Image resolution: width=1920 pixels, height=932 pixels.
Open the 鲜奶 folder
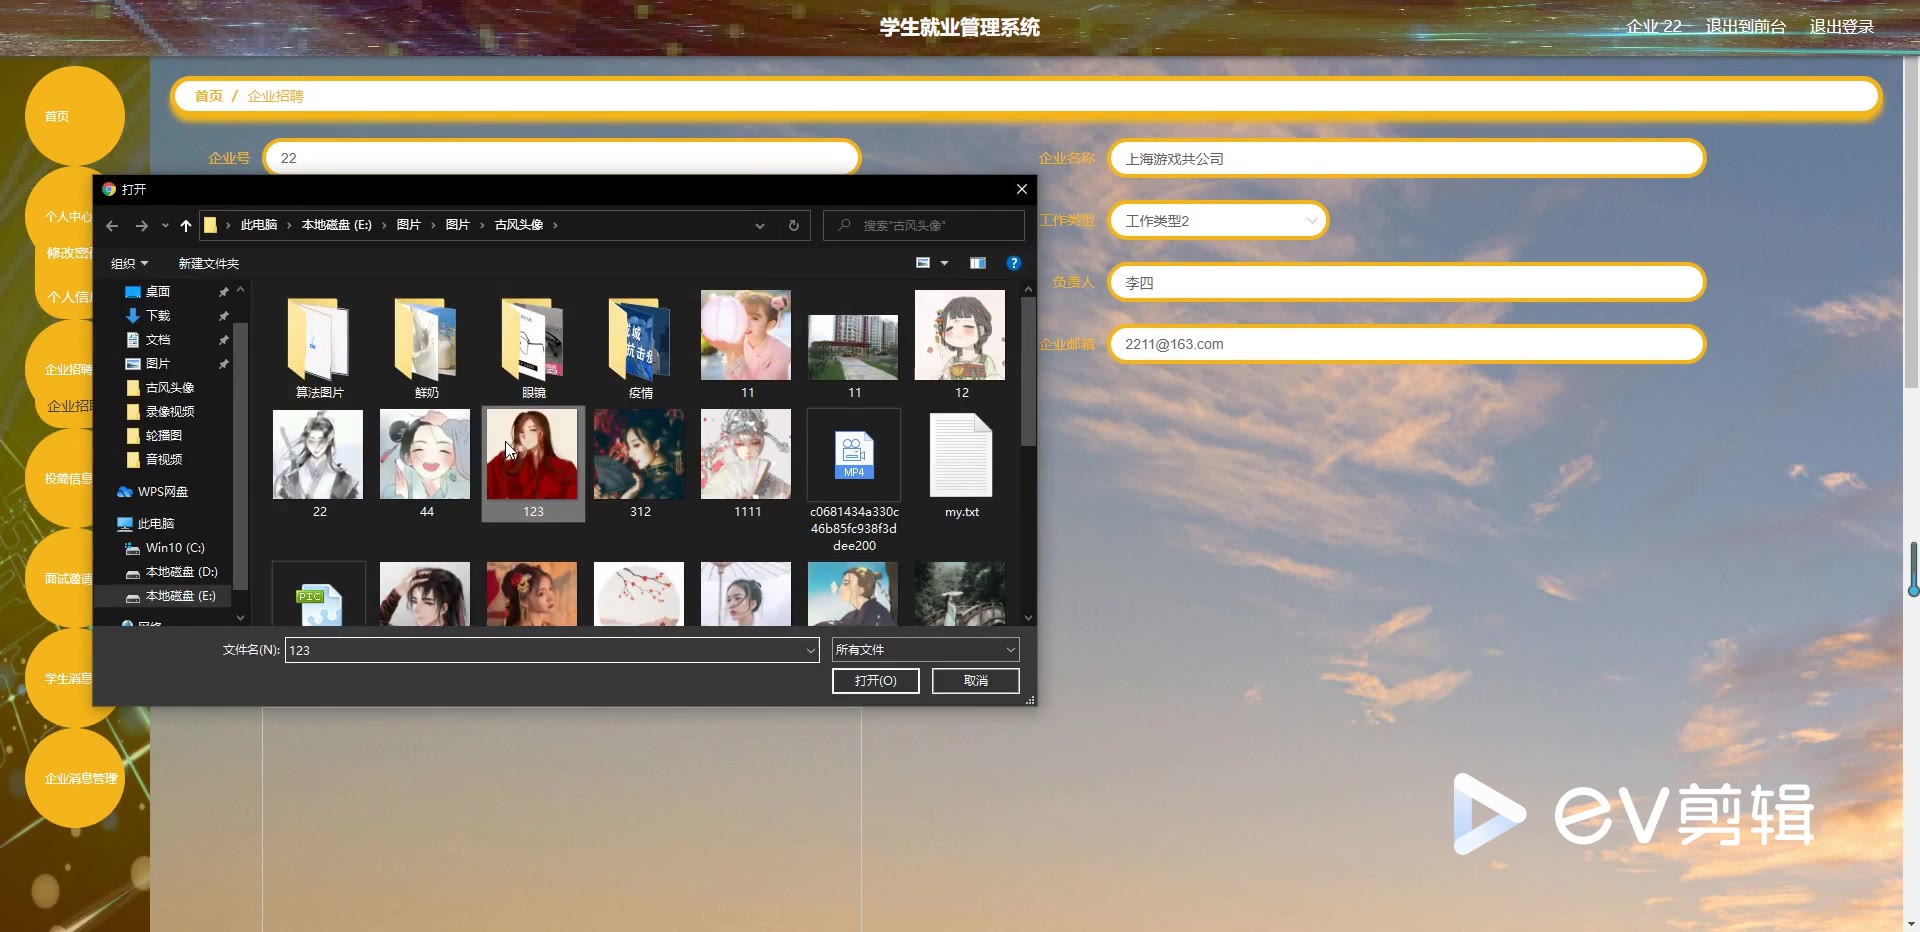(426, 346)
